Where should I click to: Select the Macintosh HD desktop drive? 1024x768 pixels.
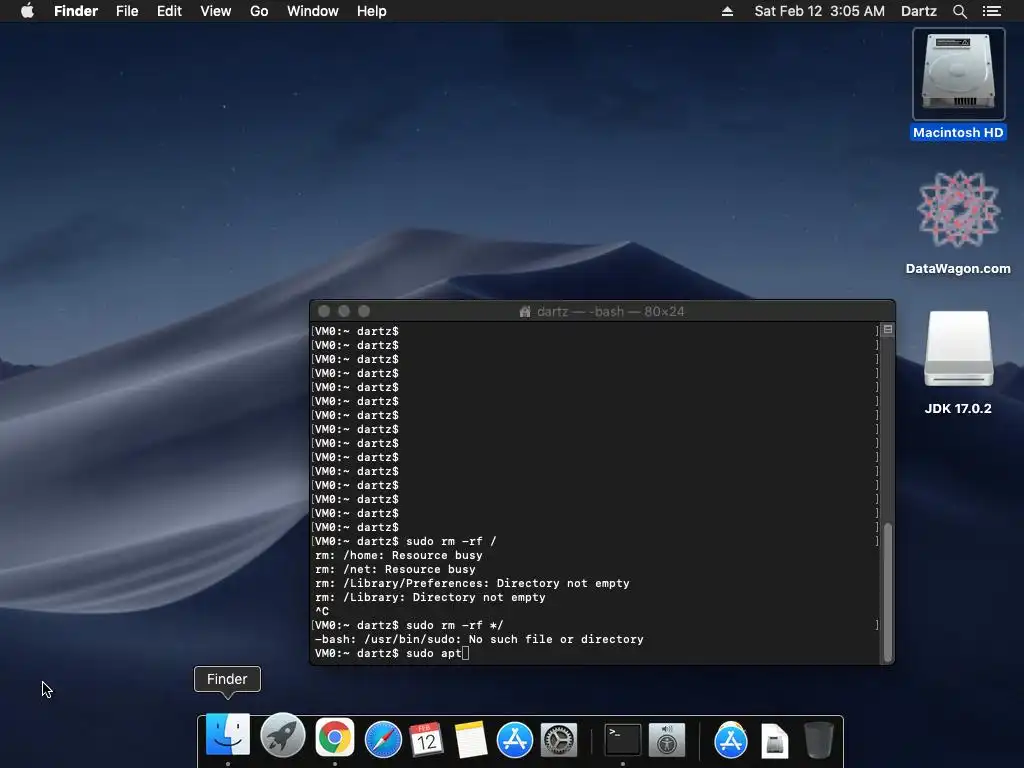pos(959,84)
